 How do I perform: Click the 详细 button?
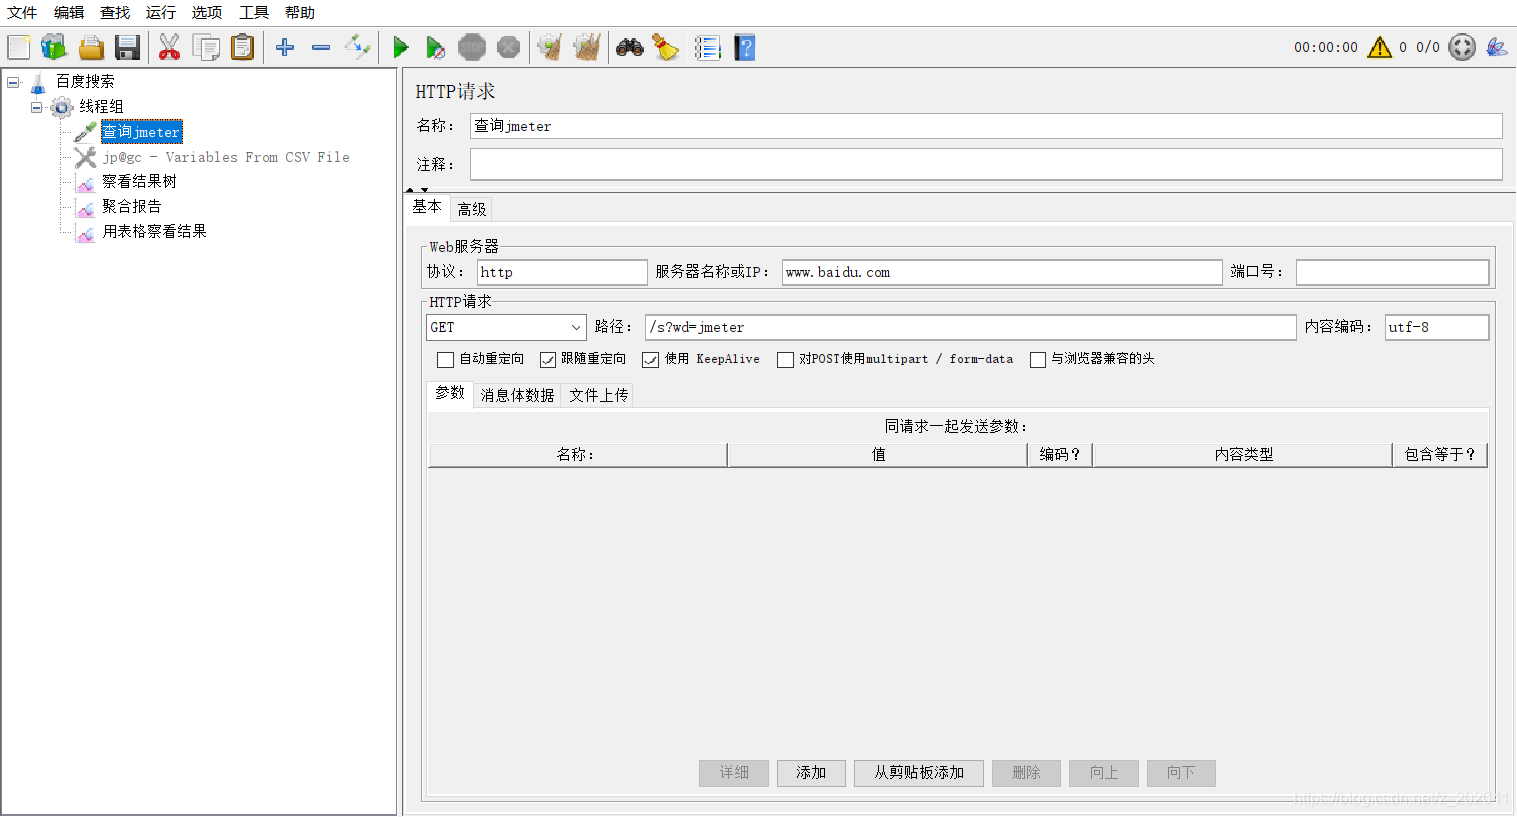click(734, 773)
